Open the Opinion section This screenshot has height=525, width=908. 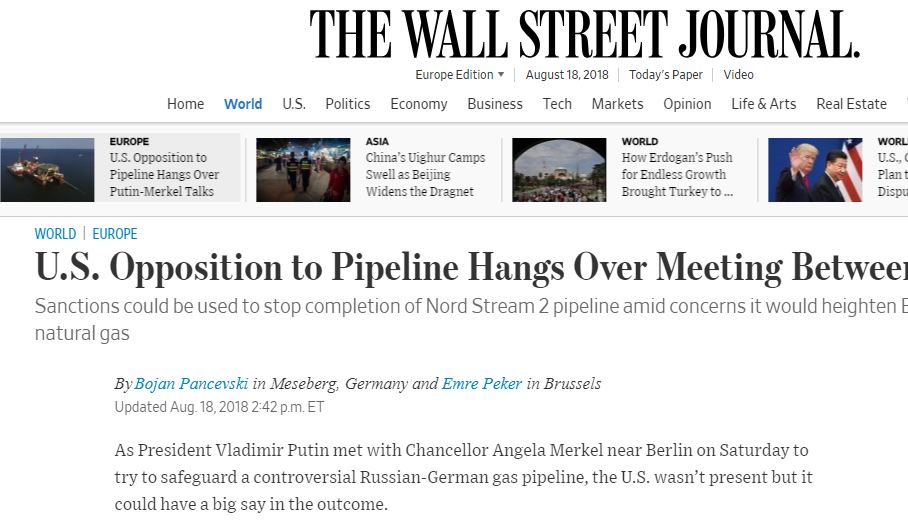(687, 104)
